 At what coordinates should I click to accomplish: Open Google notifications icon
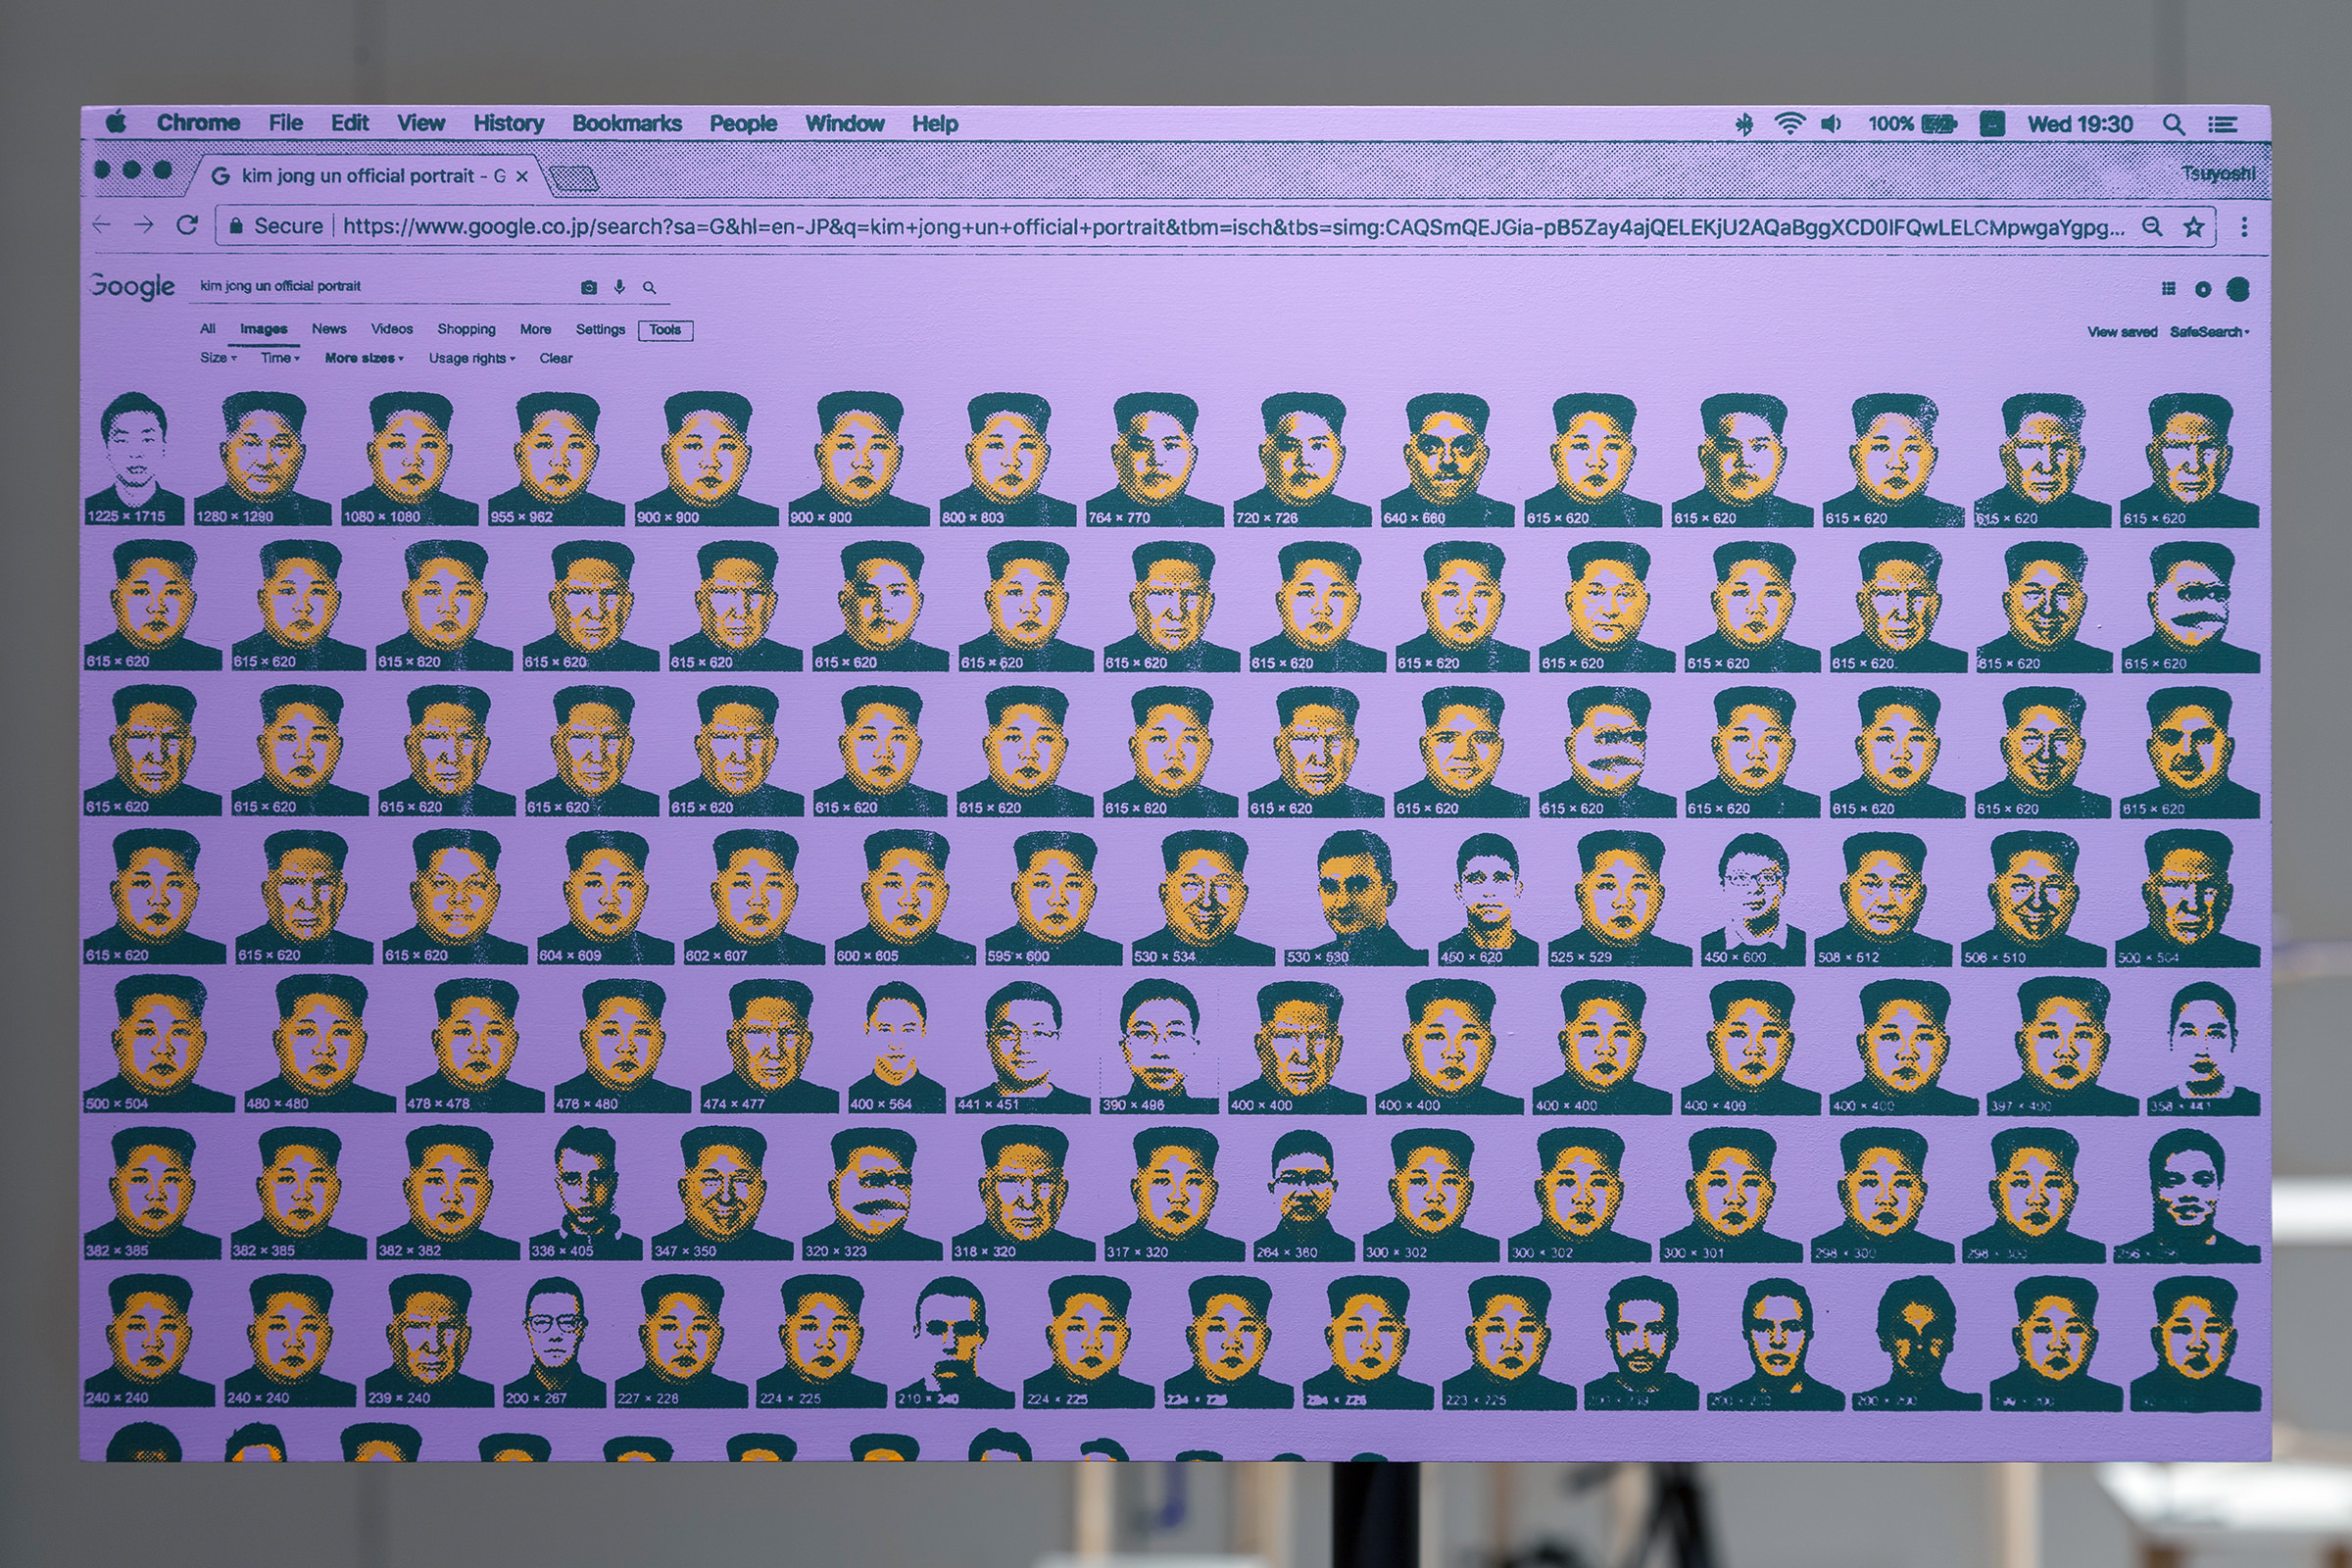point(2203,290)
